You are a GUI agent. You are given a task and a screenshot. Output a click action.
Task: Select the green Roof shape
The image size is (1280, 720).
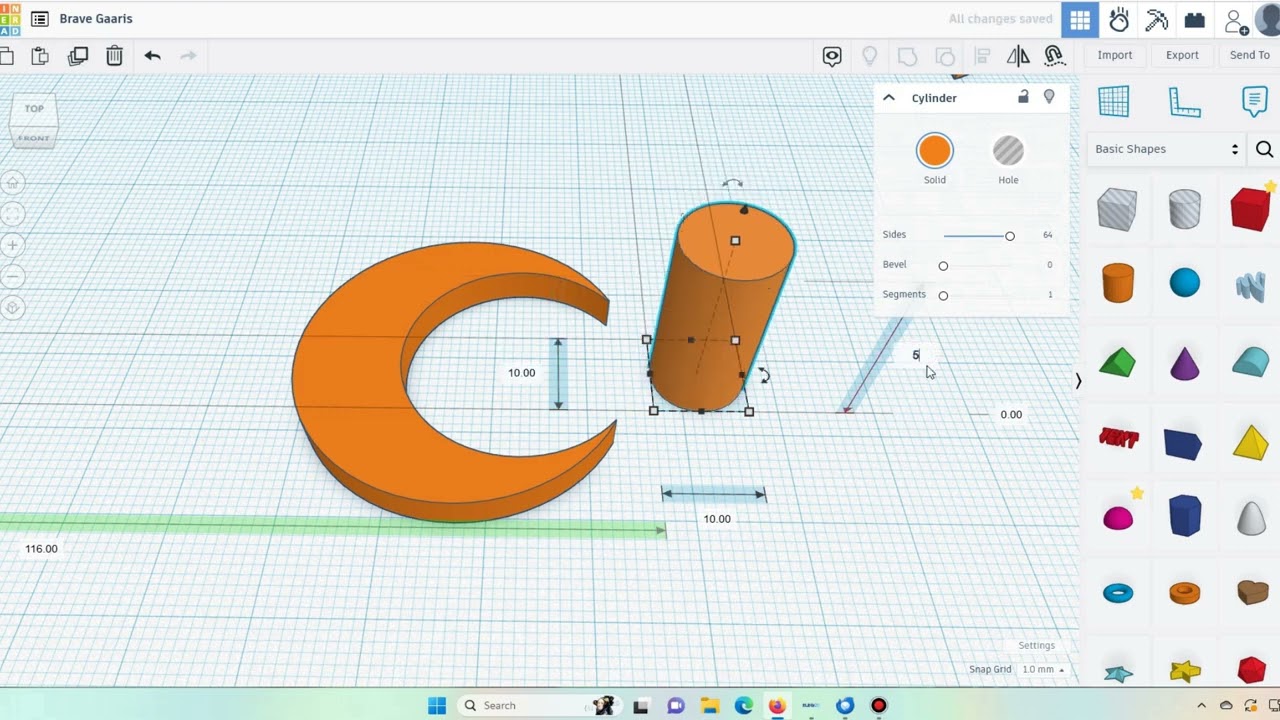1118,362
